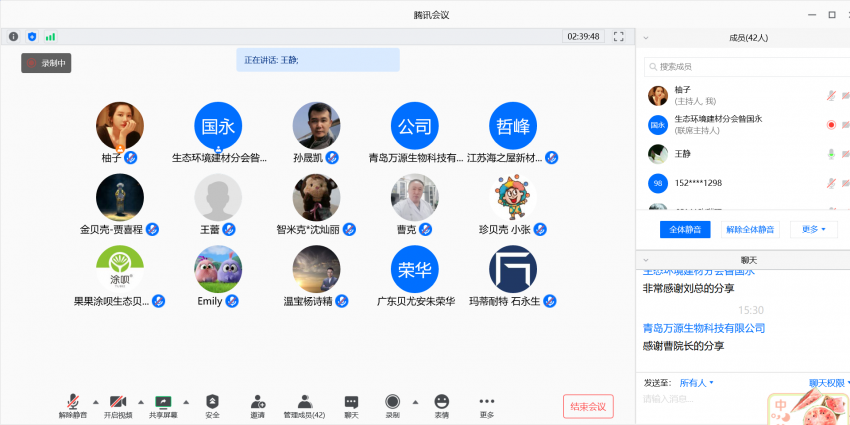
Task: Click 王蕾's grey placeholder avatar
Action: [x=218, y=197]
